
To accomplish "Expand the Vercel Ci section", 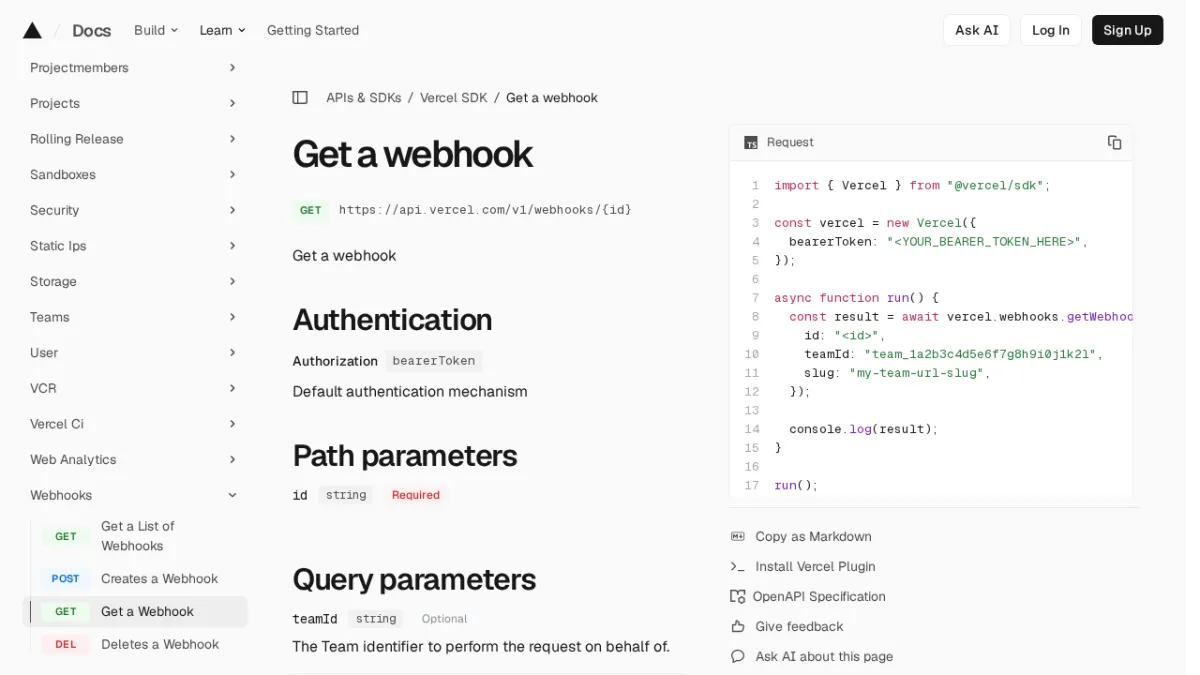I will (134, 424).
